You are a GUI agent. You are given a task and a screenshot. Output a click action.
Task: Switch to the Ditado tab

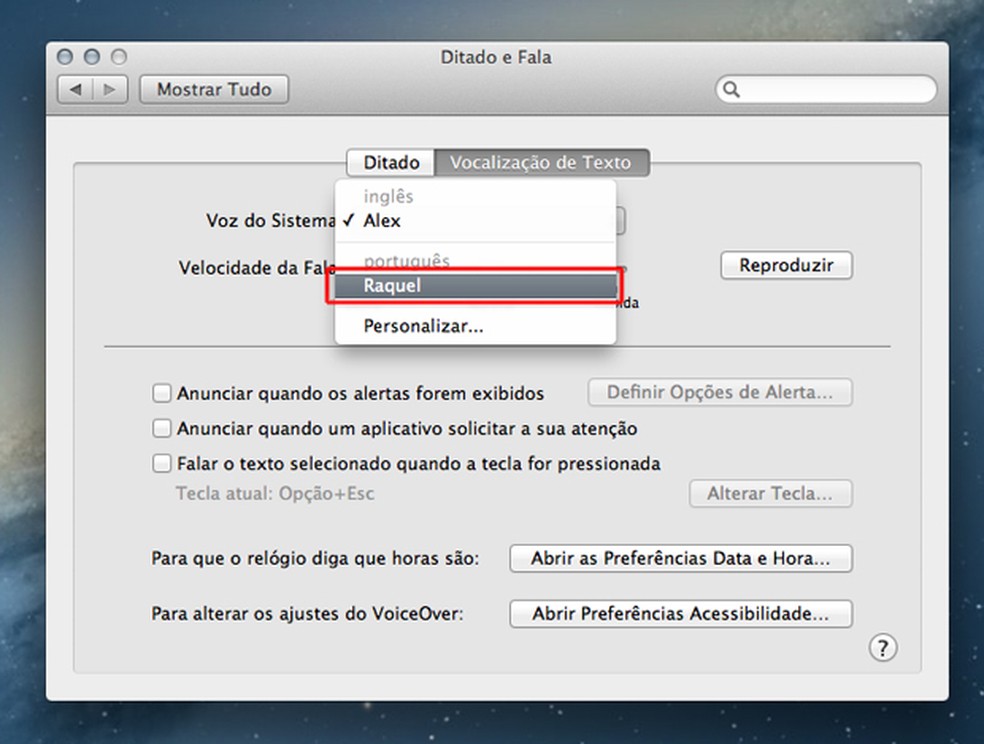pyautogui.click(x=389, y=162)
